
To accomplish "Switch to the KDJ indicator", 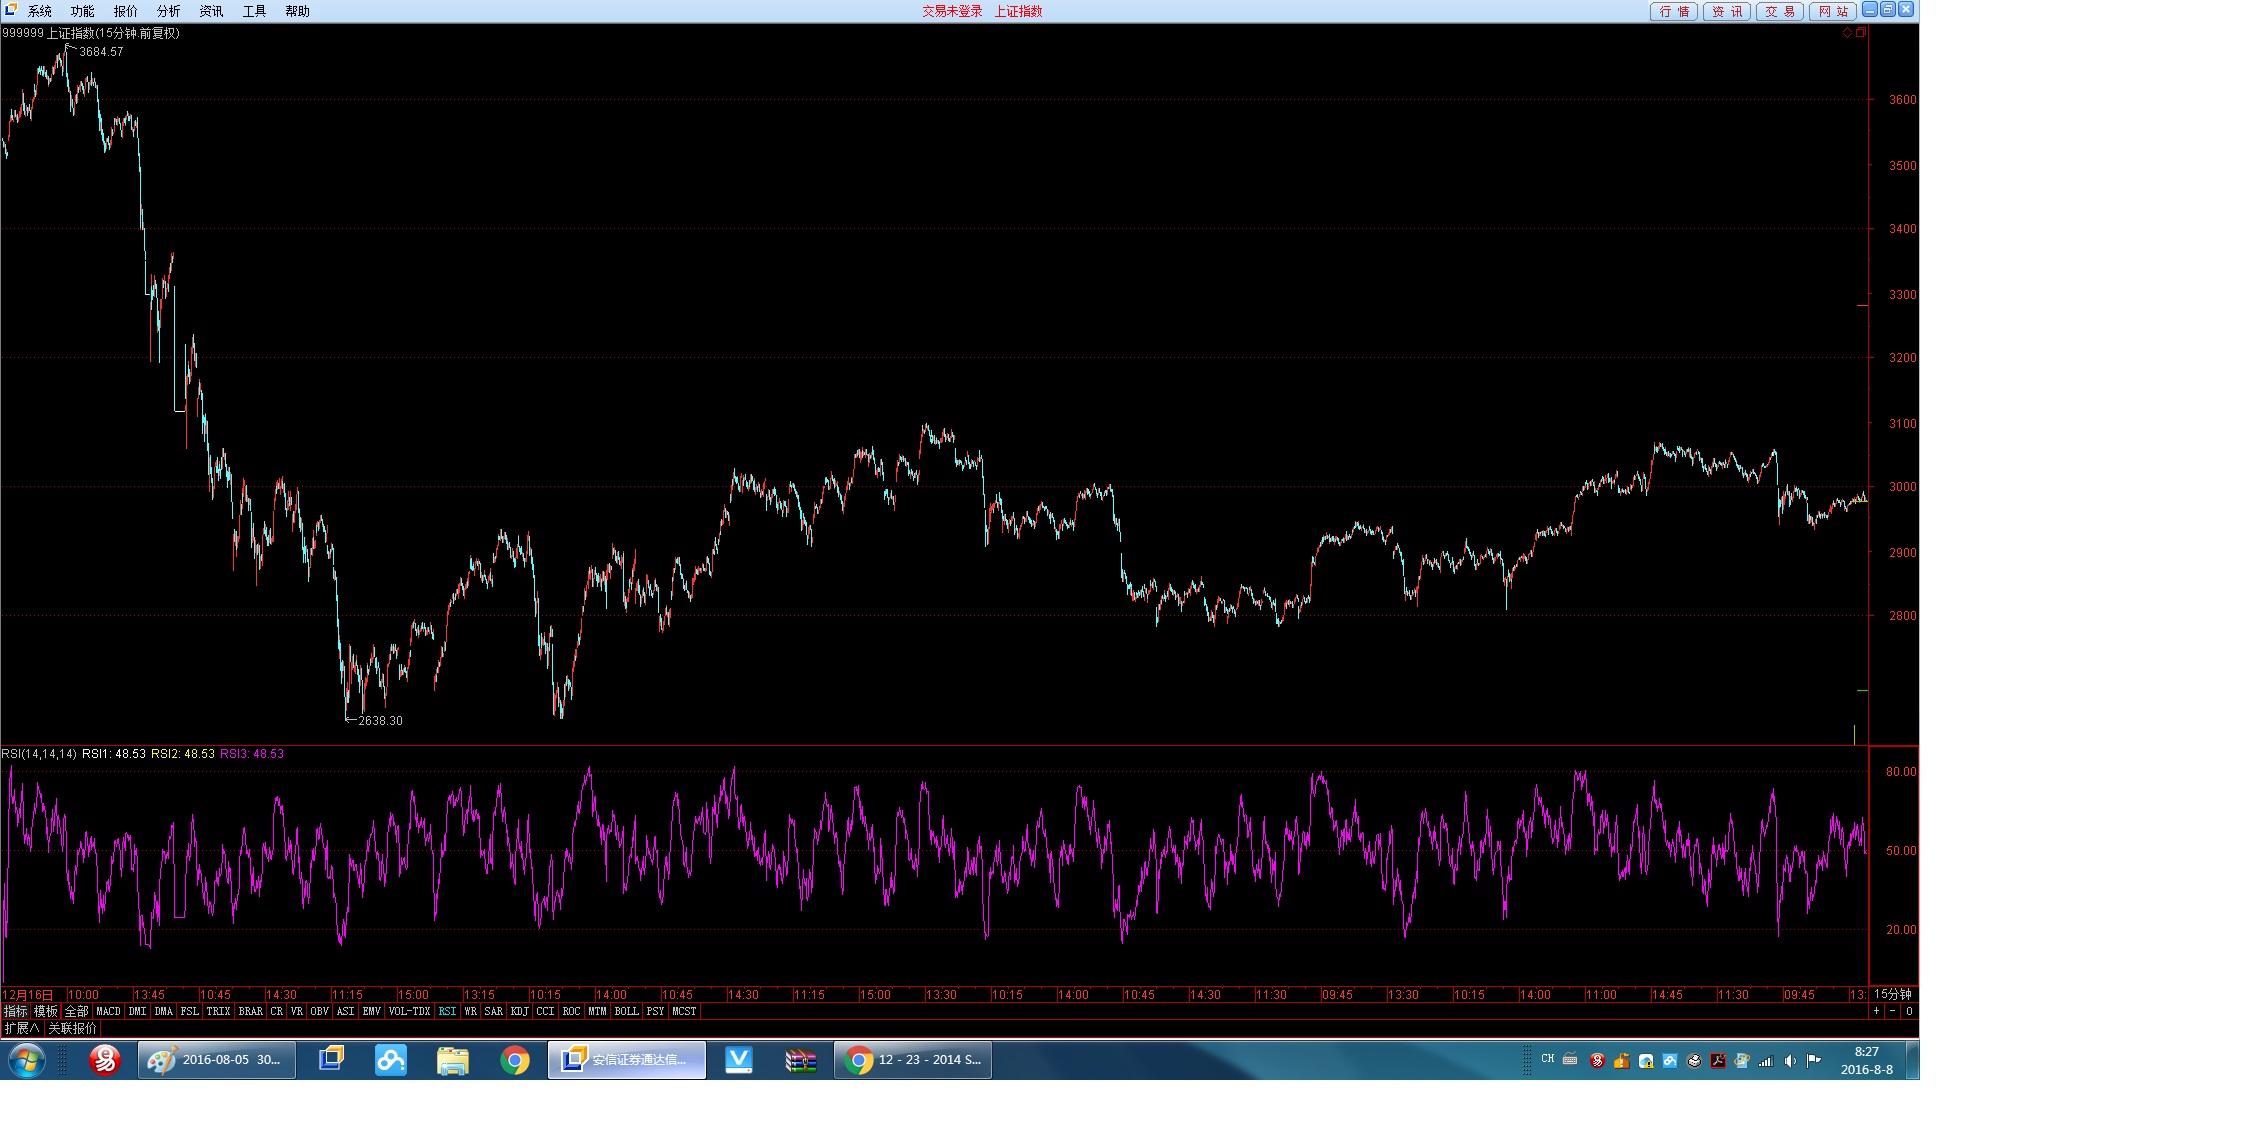I will pos(520,1012).
